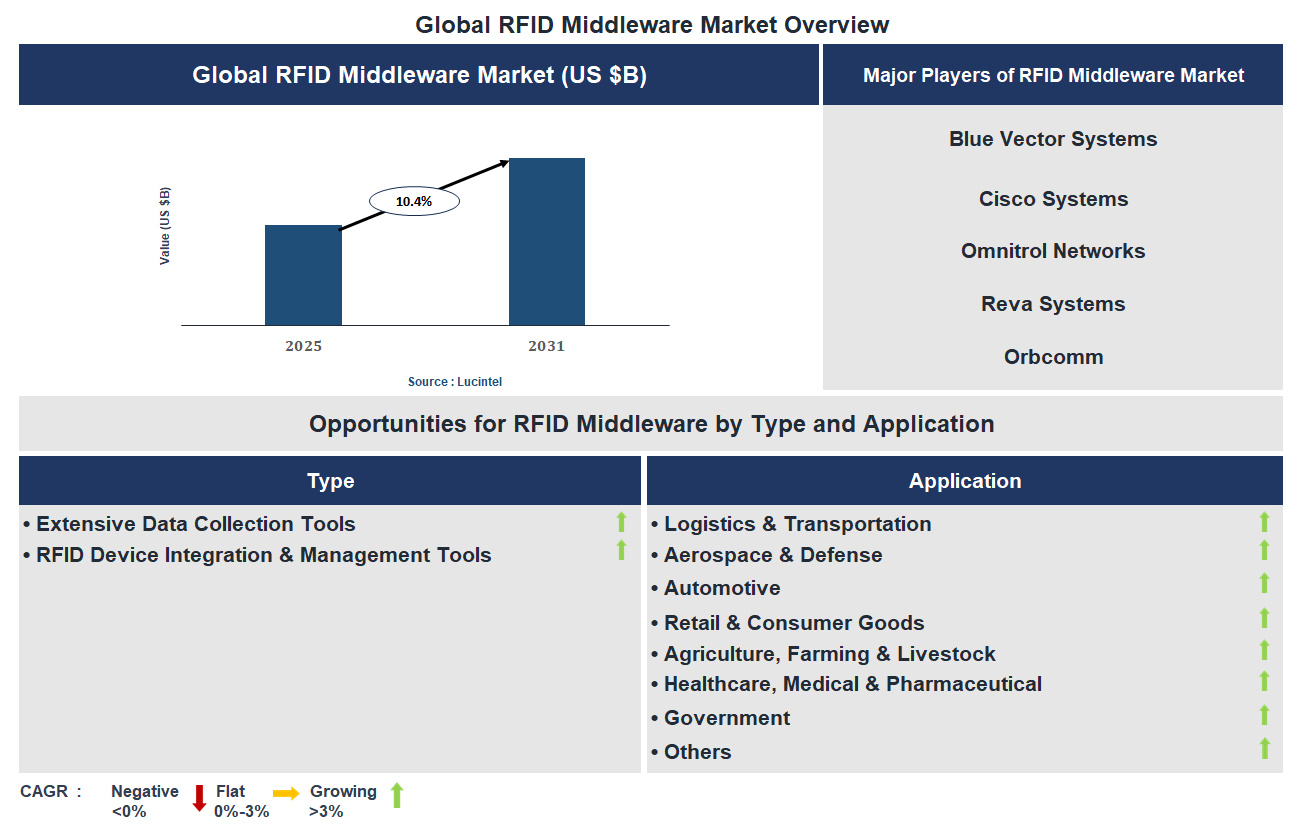Select the arrow beside RFID Device Integration & Management Tools
1299x835 pixels.
pos(621,551)
